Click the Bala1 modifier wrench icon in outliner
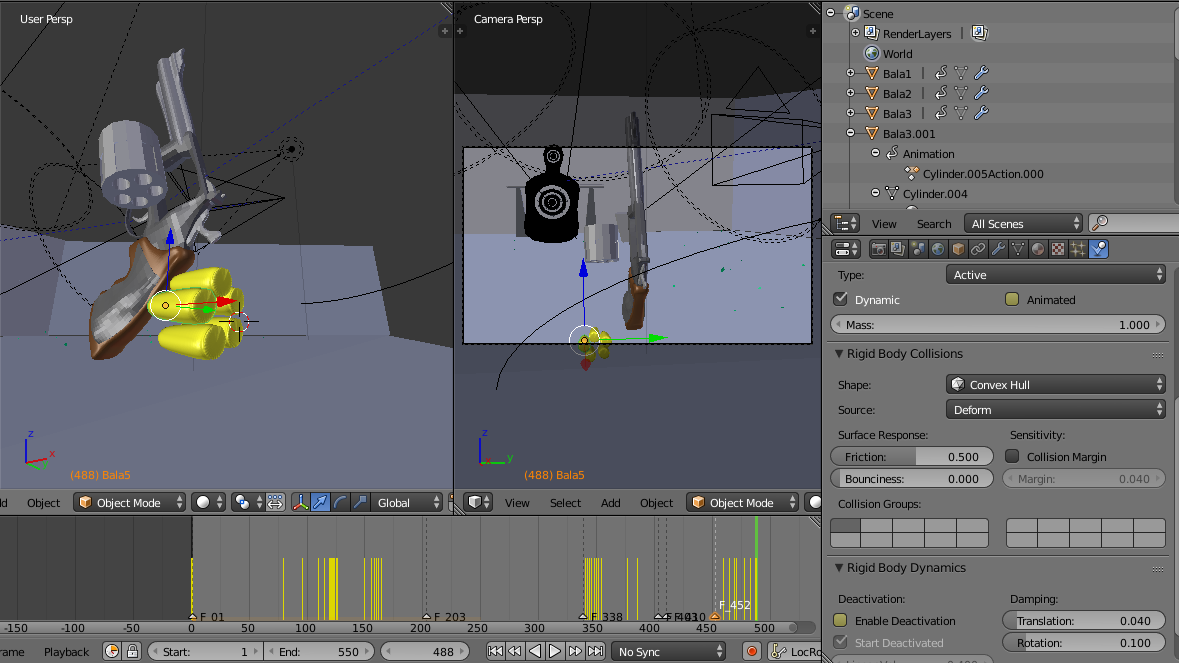This screenshot has height=663, width=1179. 981,73
